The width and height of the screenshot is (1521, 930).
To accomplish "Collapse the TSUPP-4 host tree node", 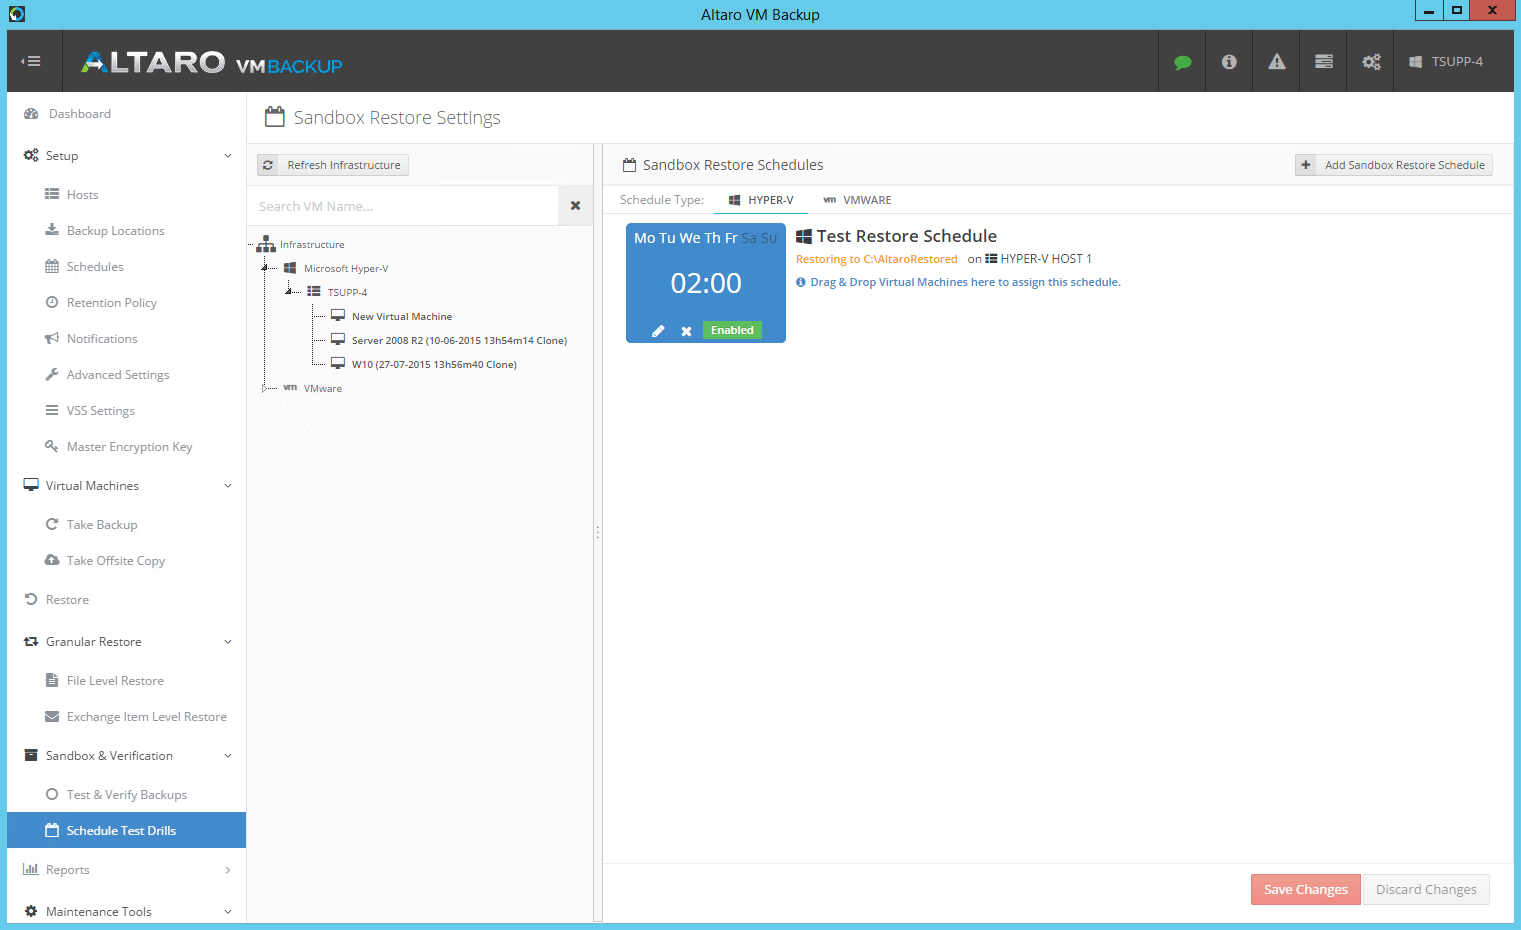I will [290, 291].
